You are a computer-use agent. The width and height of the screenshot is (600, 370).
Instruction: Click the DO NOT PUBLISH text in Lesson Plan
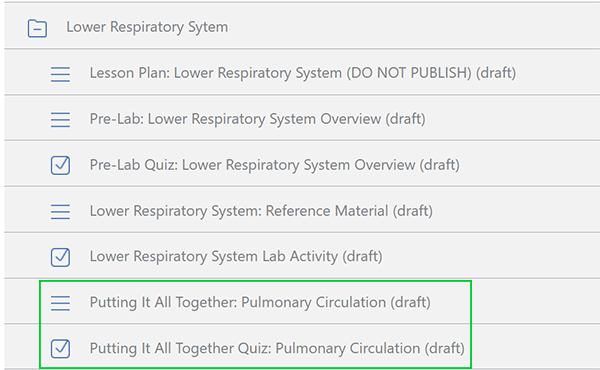(x=409, y=73)
